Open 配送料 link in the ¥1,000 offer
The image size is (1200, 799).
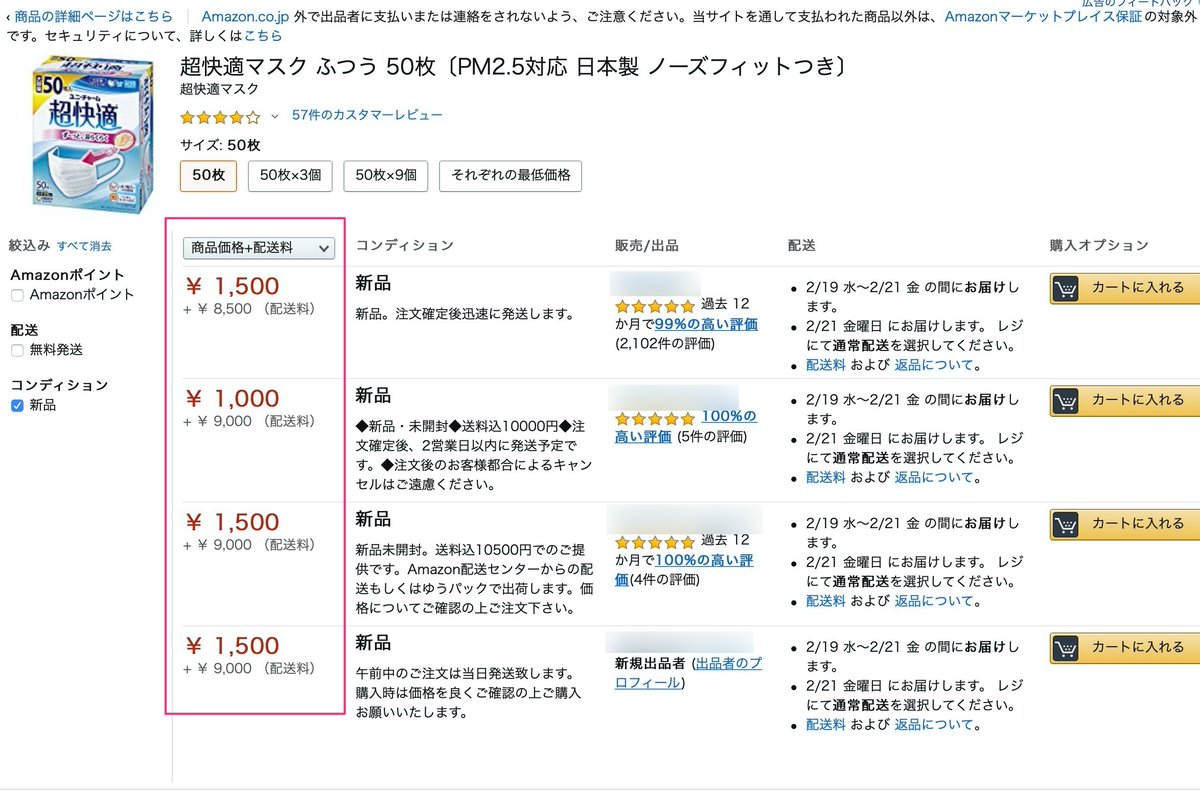826,477
